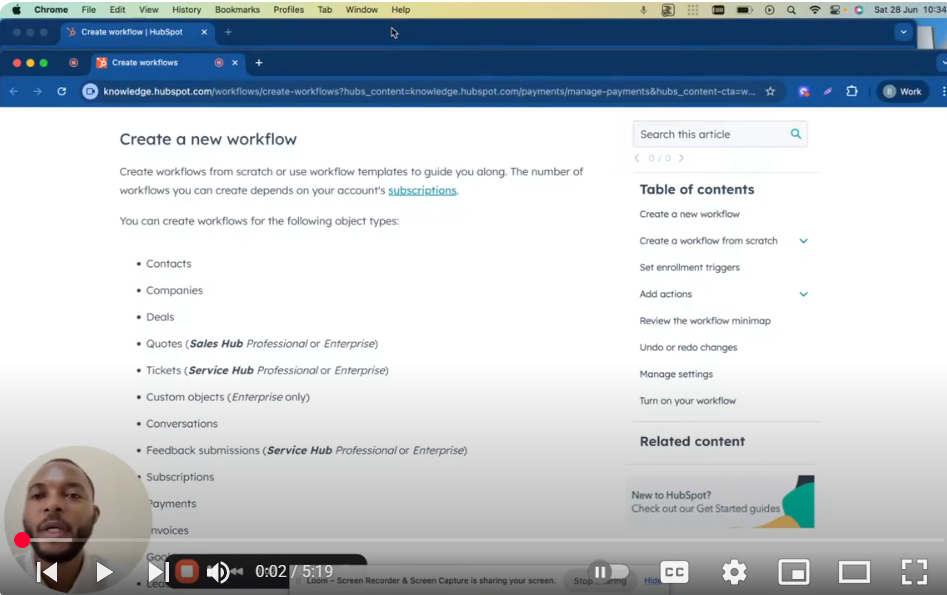947x595 pixels.
Task: Go to the previous search result chevron
Action: [x=637, y=158]
